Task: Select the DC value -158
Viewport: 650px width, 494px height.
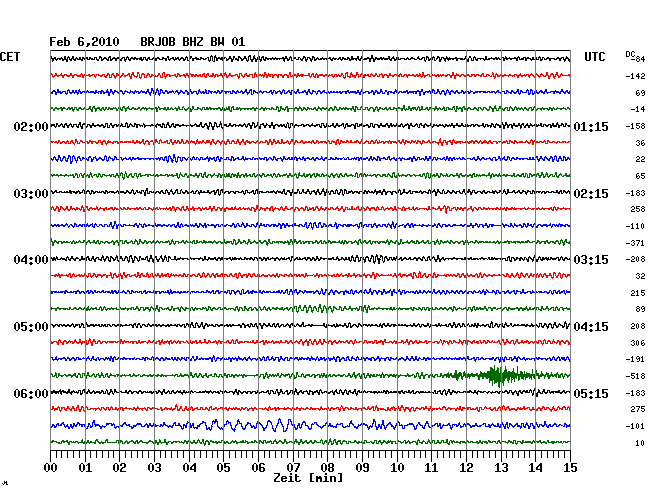Action: [635, 126]
